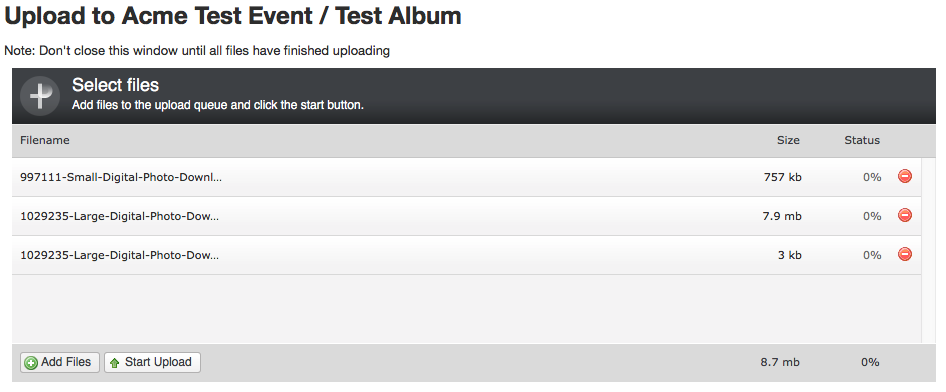This screenshot has width=946, height=392.
Task: Click the Start Upload button
Action: (x=152, y=362)
